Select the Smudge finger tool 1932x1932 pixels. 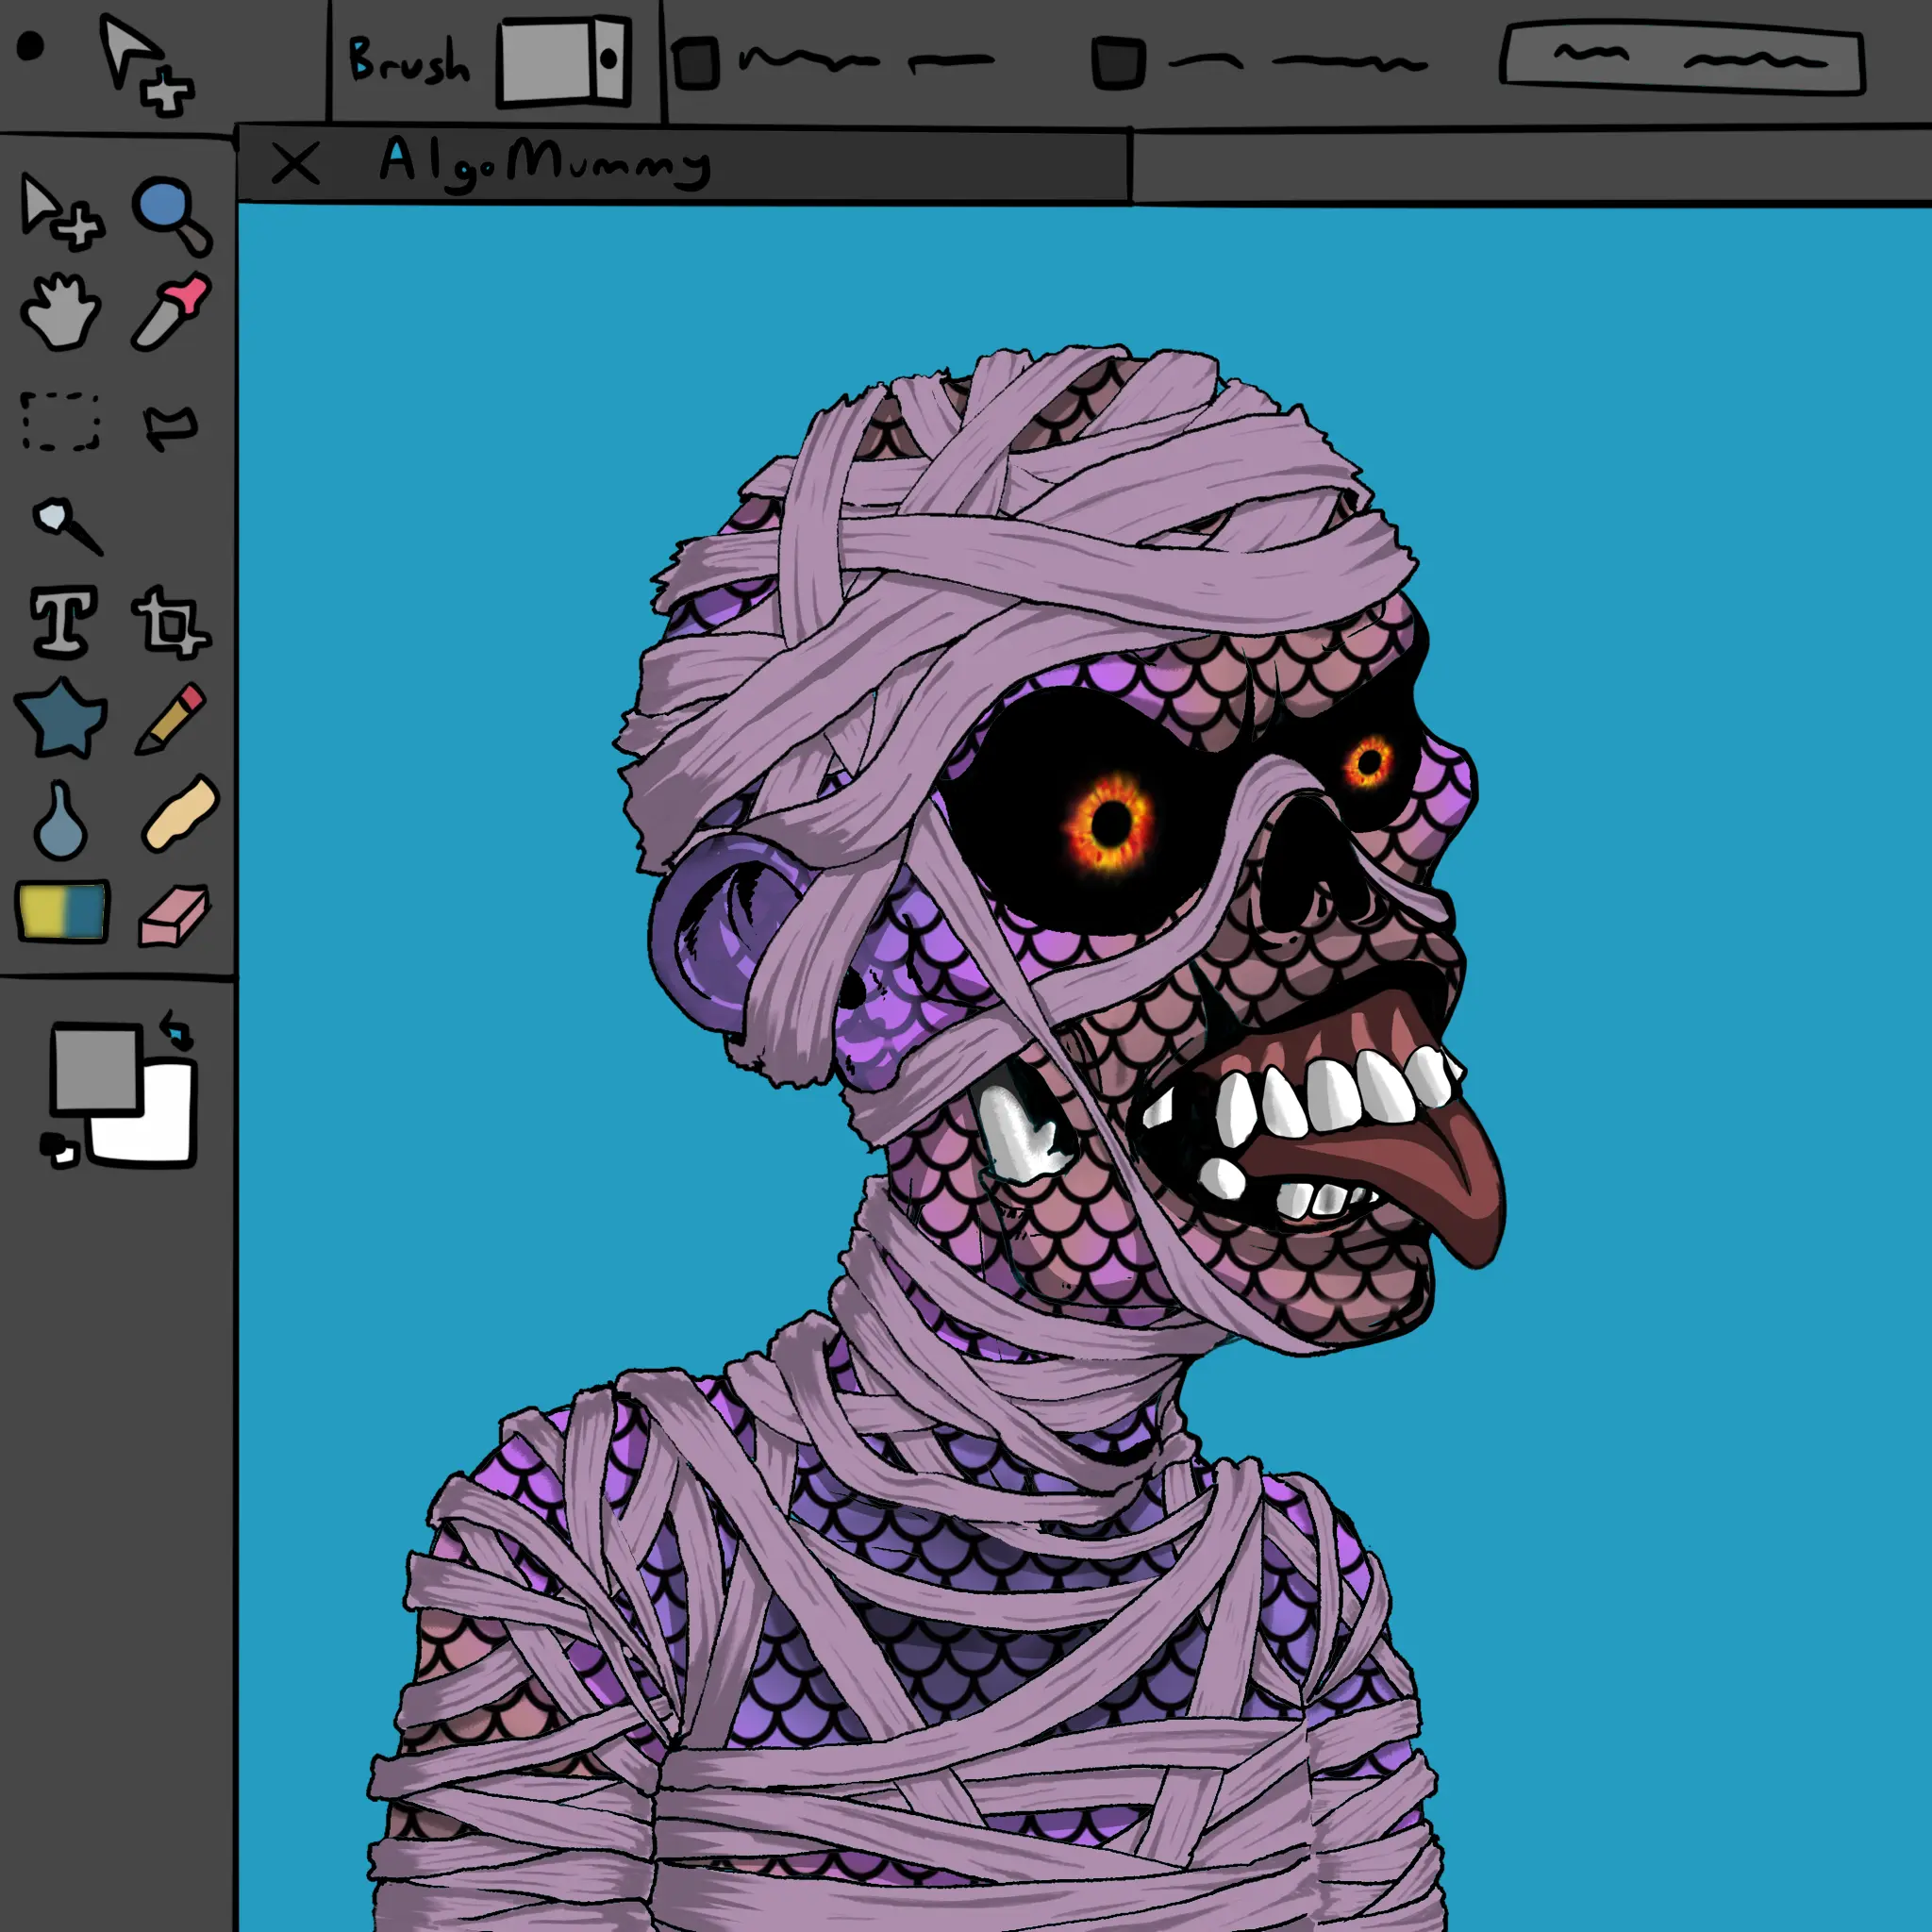point(180,813)
